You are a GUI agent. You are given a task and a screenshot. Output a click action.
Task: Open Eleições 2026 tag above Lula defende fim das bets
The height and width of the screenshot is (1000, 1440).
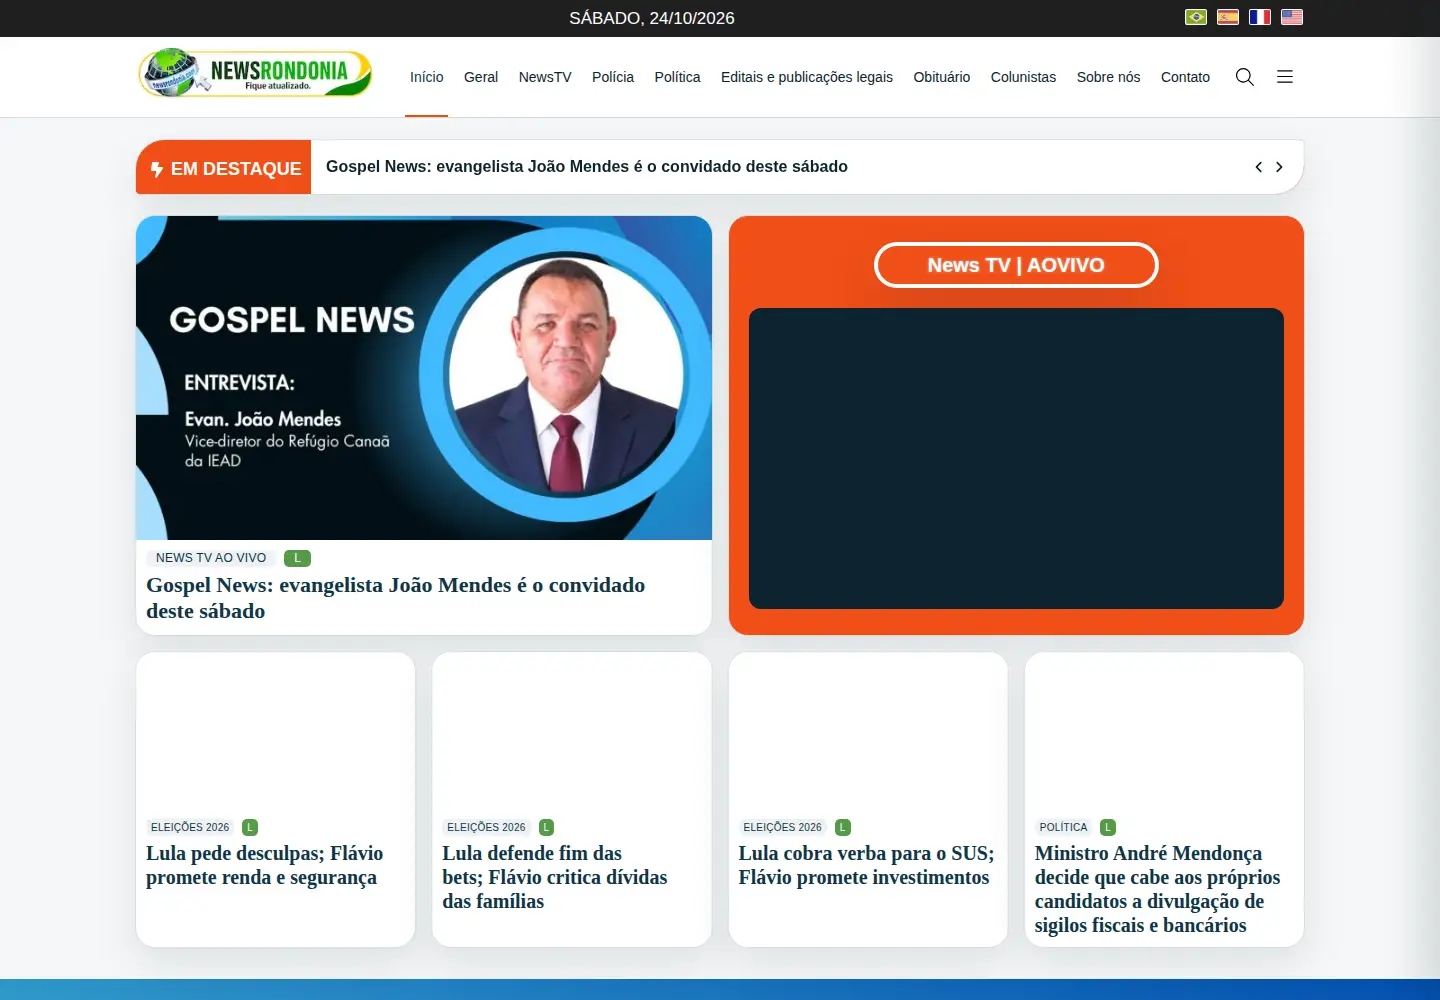(x=486, y=827)
